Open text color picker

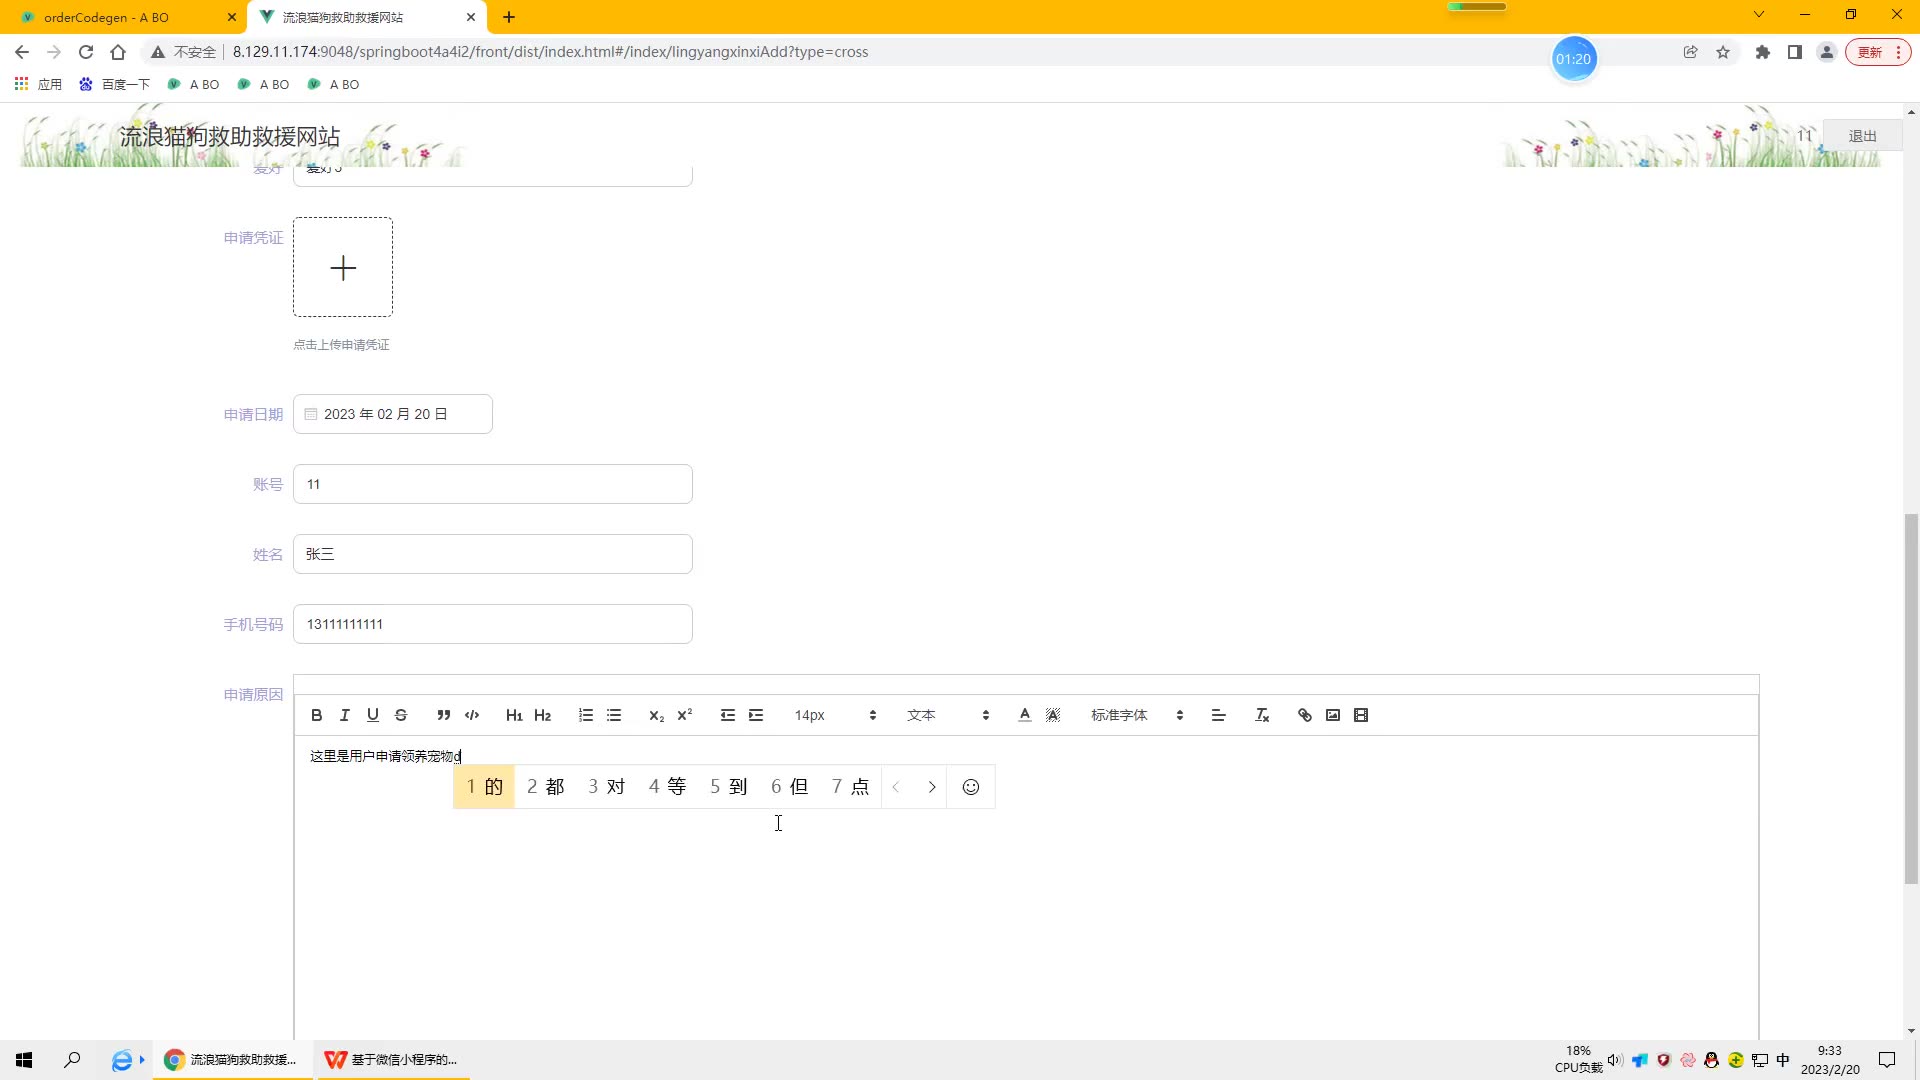1025,715
